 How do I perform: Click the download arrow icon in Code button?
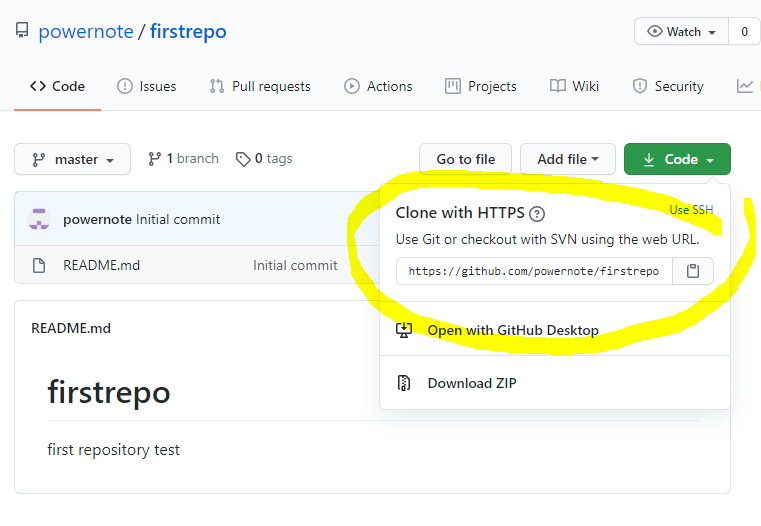pyautogui.click(x=649, y=160)
